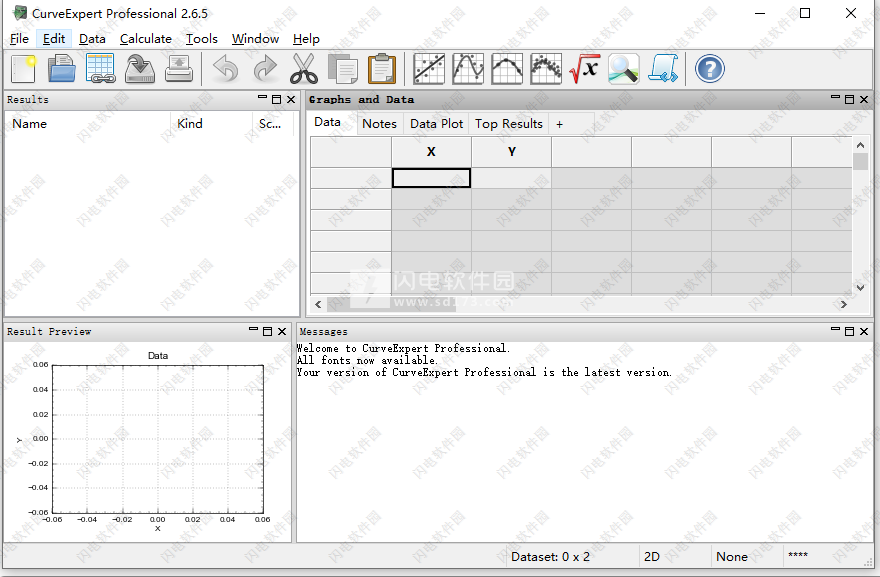Click the Data preview plot thumbnail
The image size is (880, 577).
pyautogui.click(x=147, y=441)
